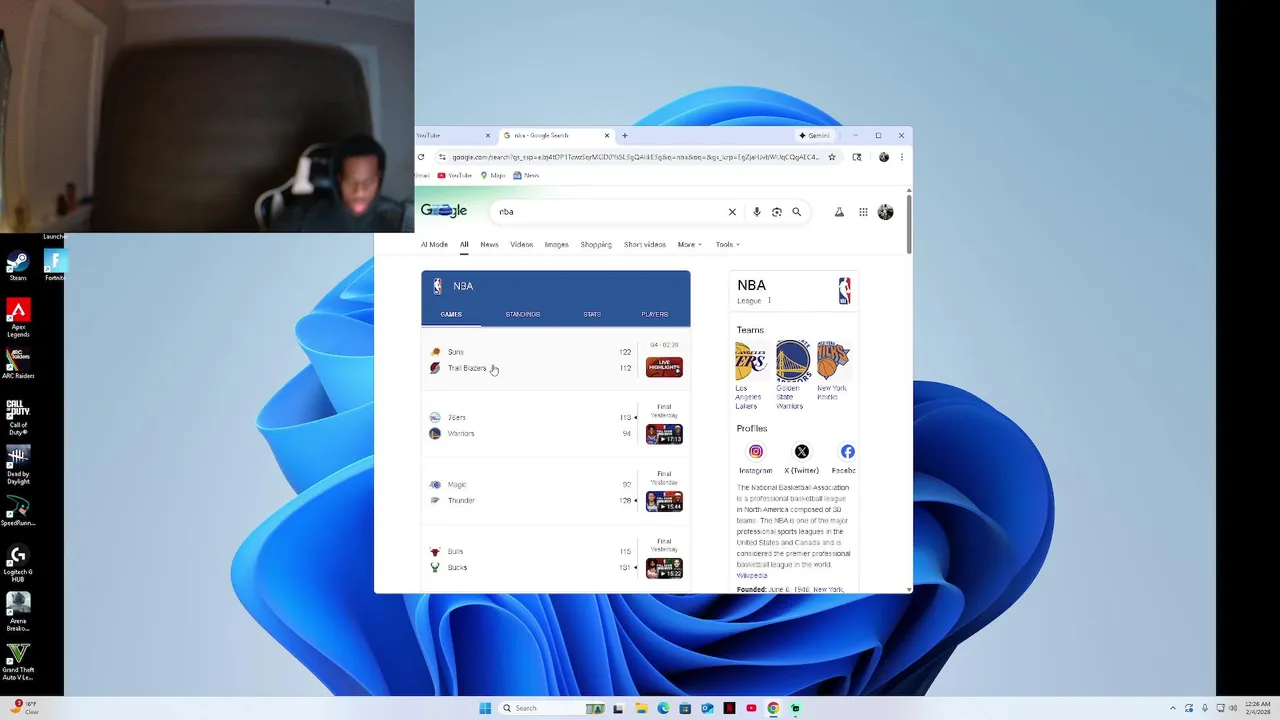The image size is (1280, 720).
Task: Open Search Labs flask icon
Action: pos(839,212)
